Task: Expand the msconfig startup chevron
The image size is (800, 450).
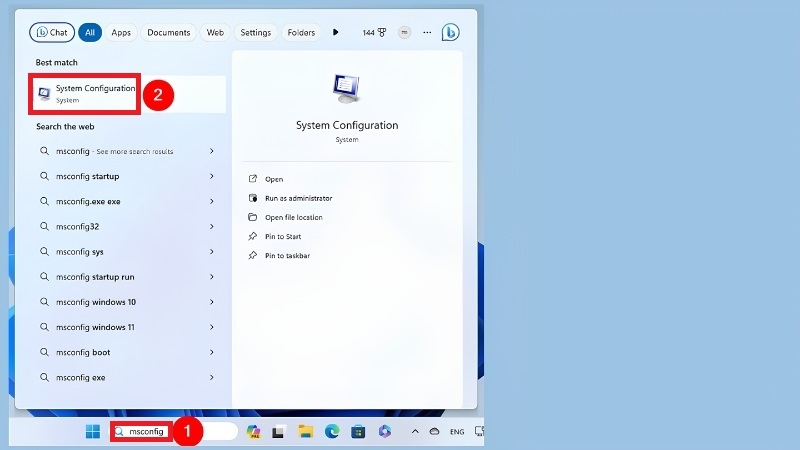Action: 211,176
